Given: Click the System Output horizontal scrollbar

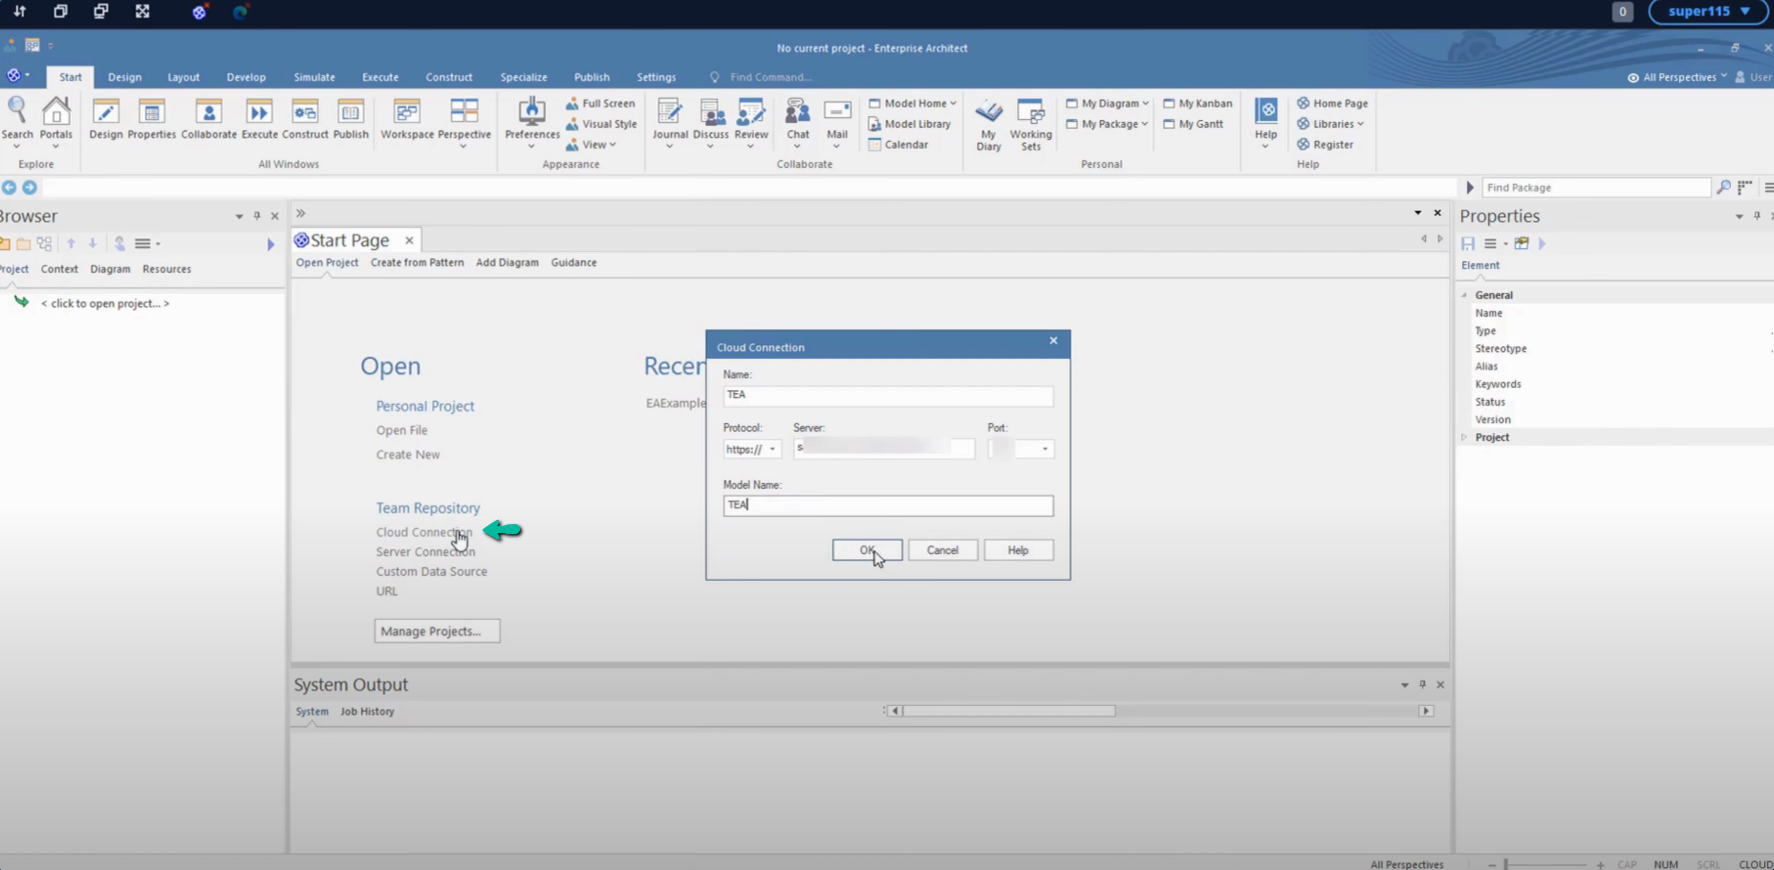Looking at the screenshot, I should (1160, 711).
